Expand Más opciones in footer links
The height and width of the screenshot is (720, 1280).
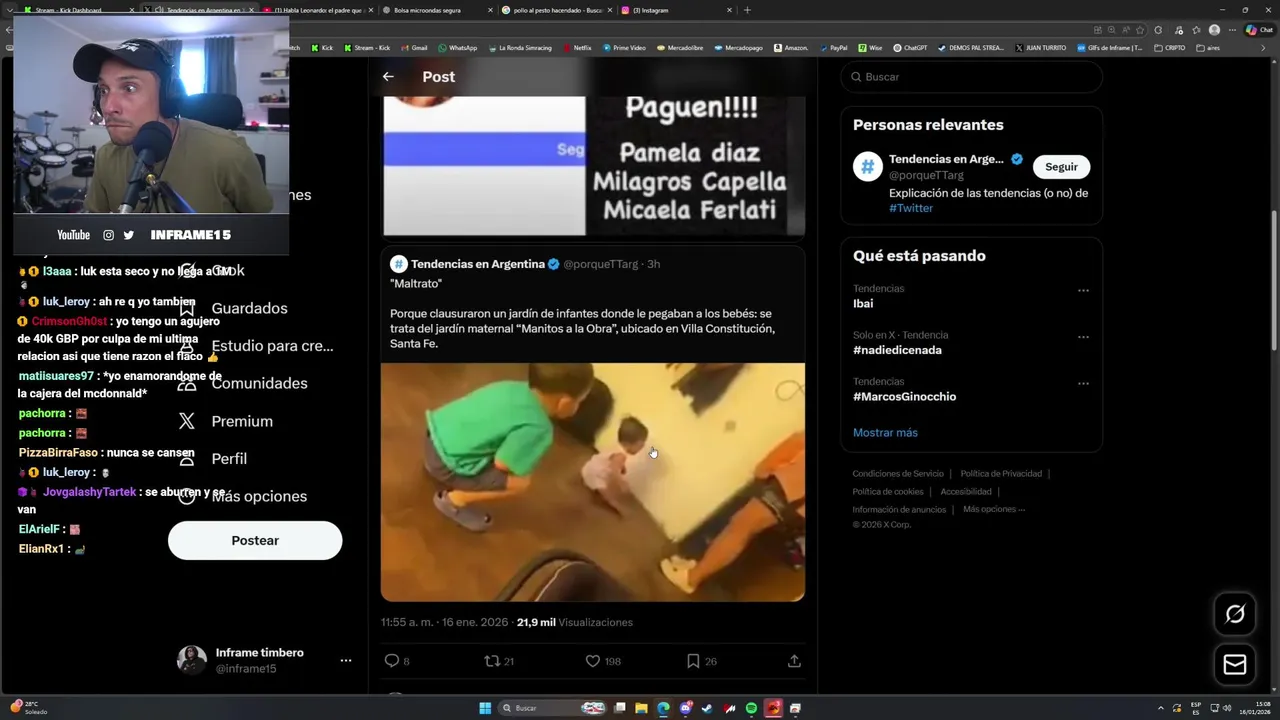click(994, 509)
